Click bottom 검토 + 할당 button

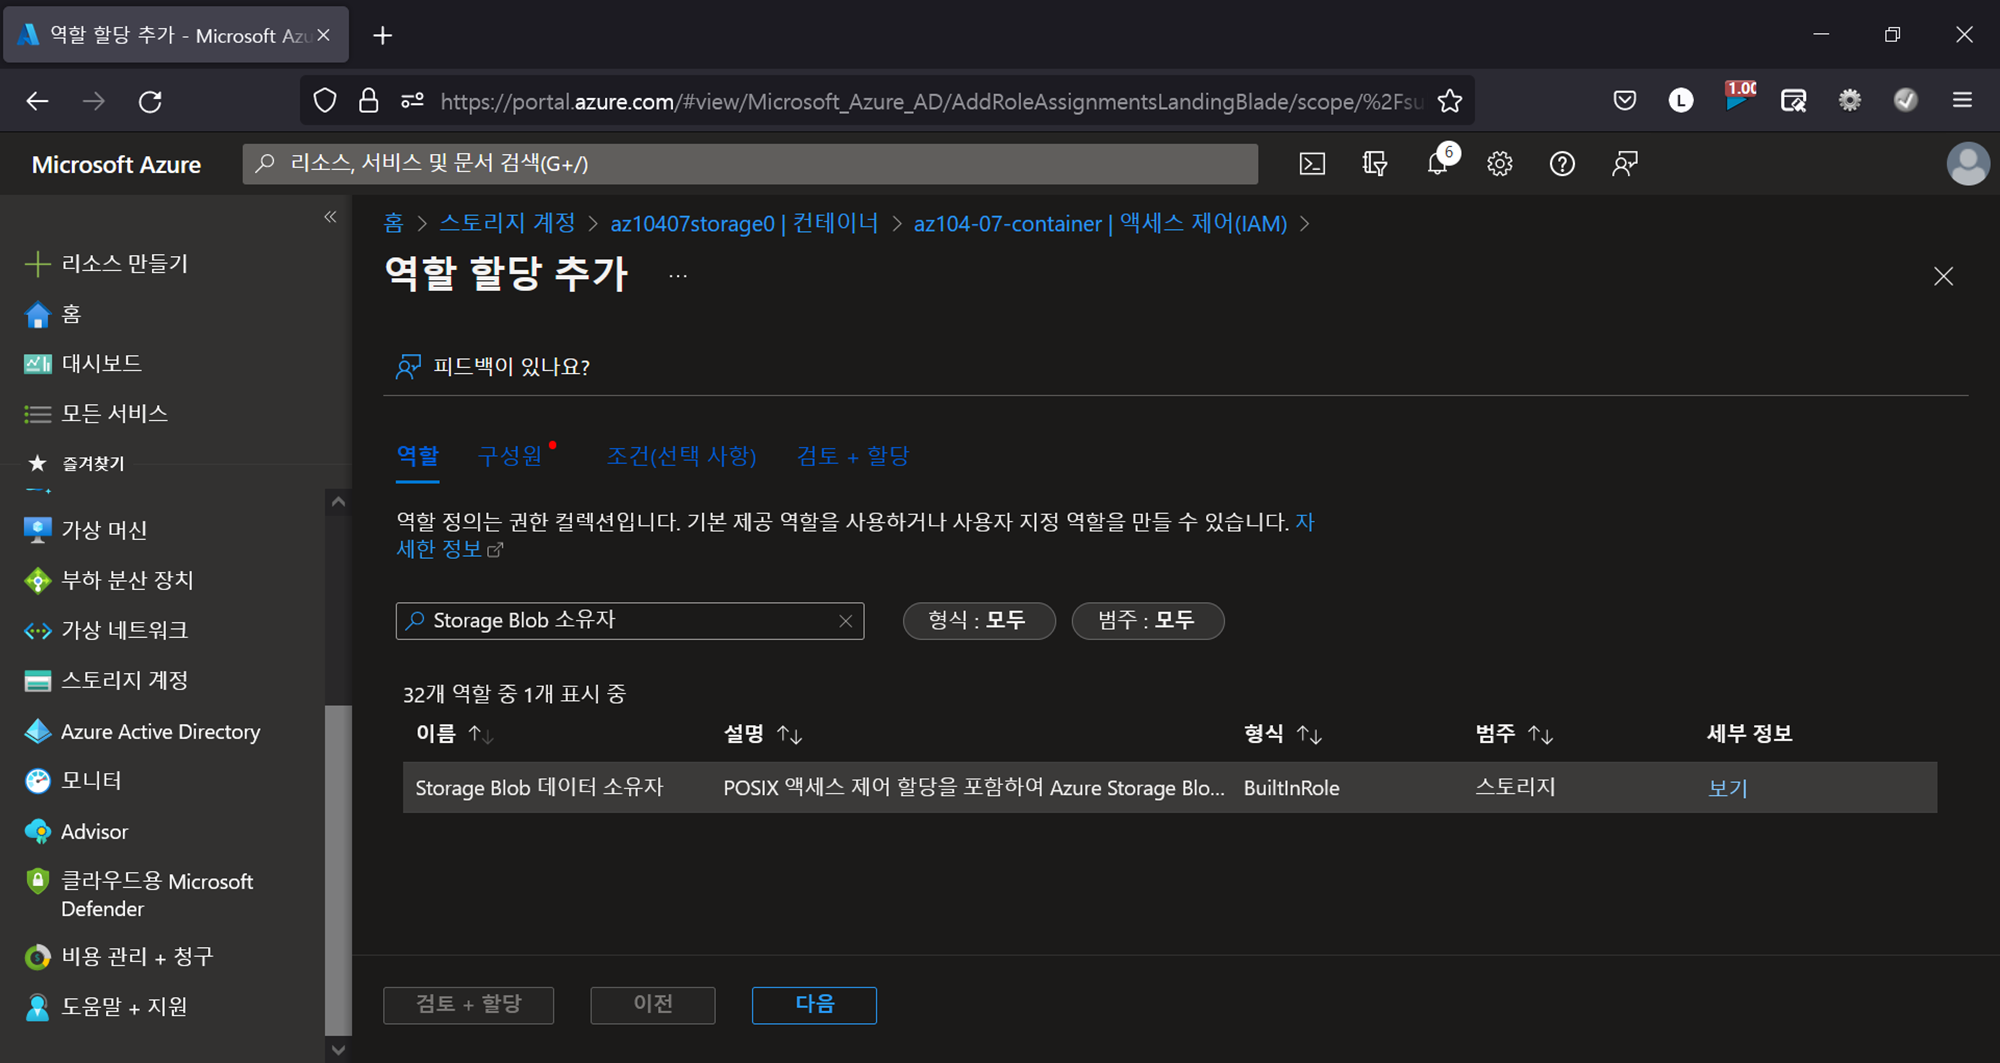(x=468, y=1004)
